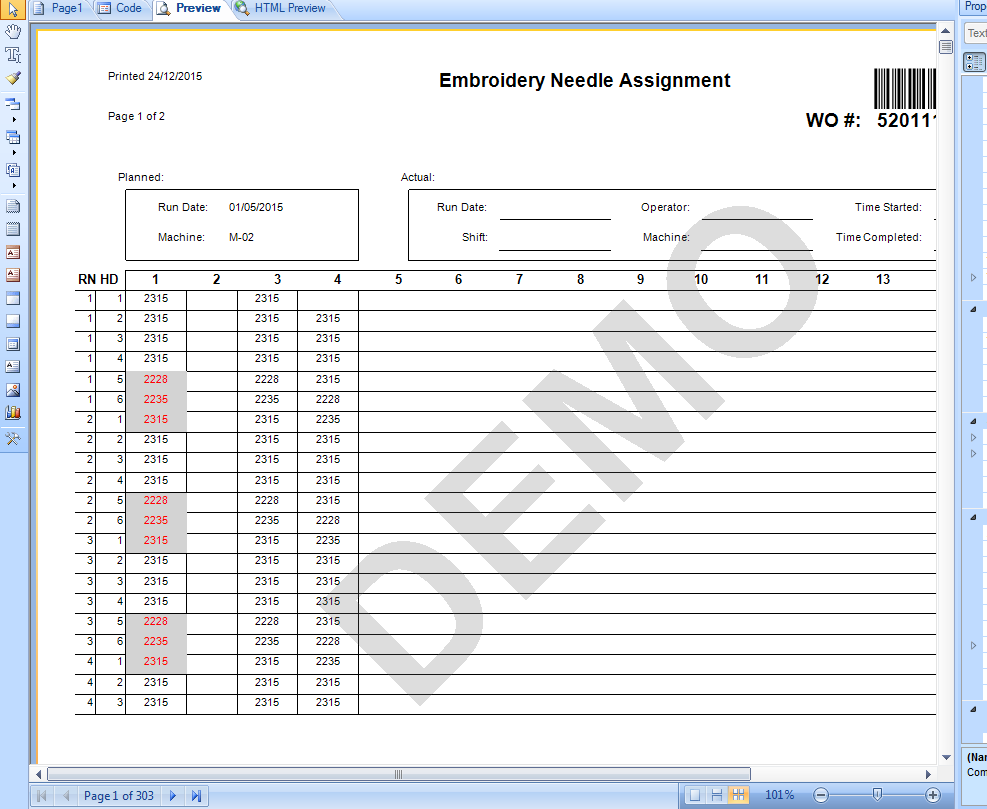Viewport: 987px width, 809px height.
Task: Click the 101% zoom level label
Action: pyautogui.click(x=779, y=795)
